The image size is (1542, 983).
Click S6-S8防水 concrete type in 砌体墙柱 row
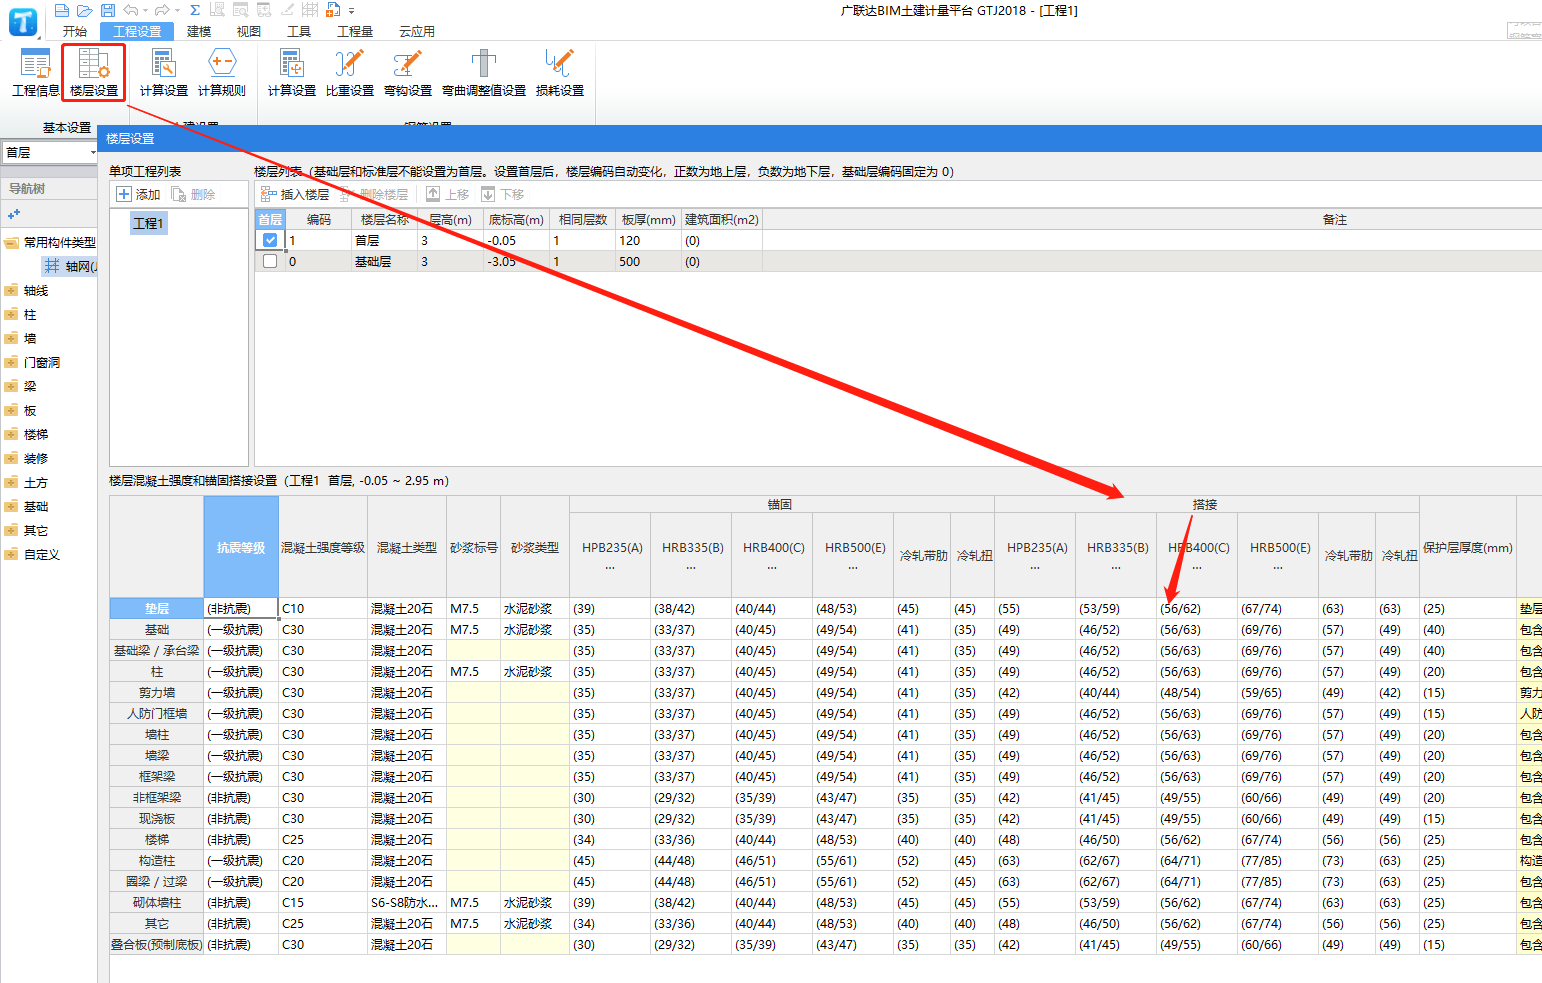click(x=407, y=902)
